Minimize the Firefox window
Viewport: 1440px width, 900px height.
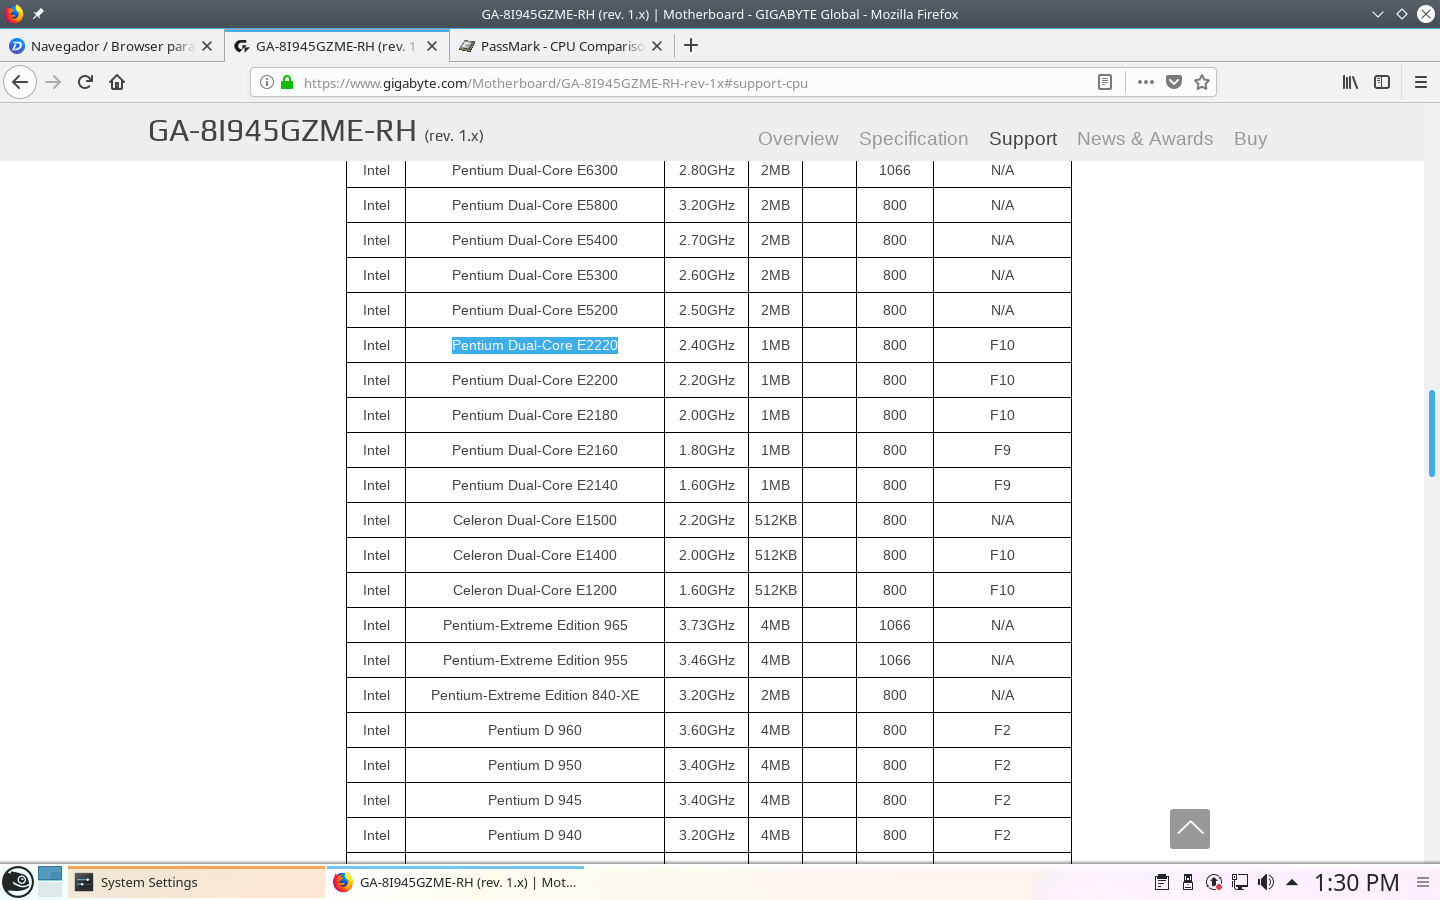tap(1378, 14)
